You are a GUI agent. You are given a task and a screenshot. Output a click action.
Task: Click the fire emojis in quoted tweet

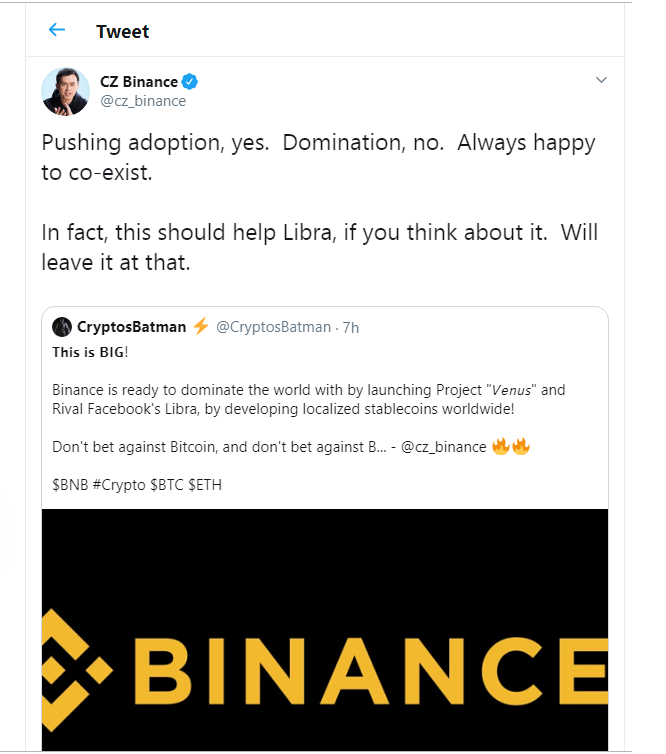[511, 446]
